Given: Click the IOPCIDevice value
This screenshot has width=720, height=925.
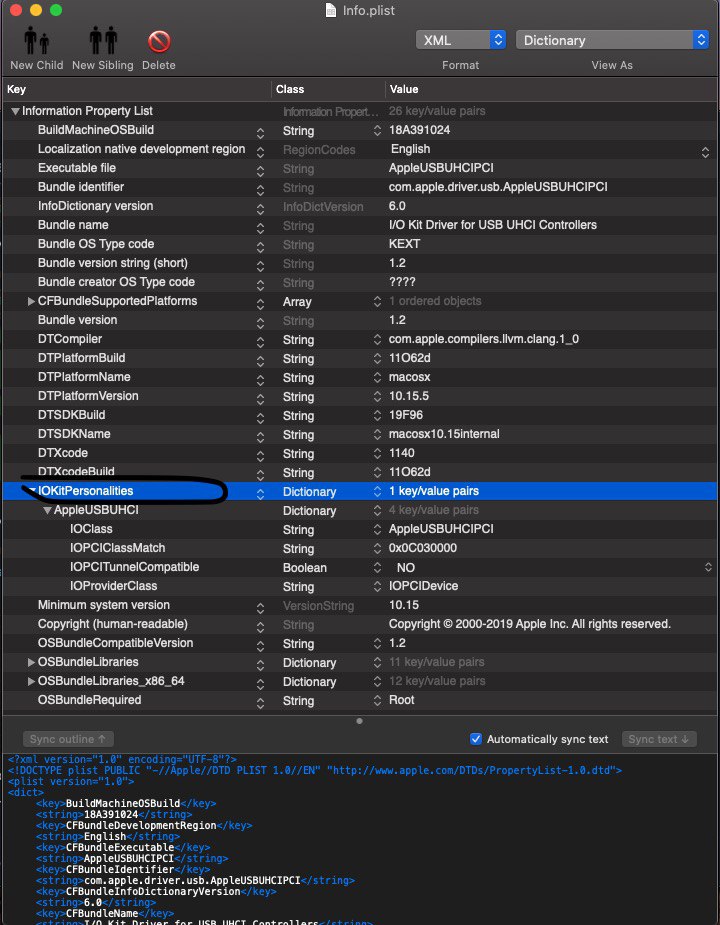Looking at the screenshot, I should pos(423,586).
